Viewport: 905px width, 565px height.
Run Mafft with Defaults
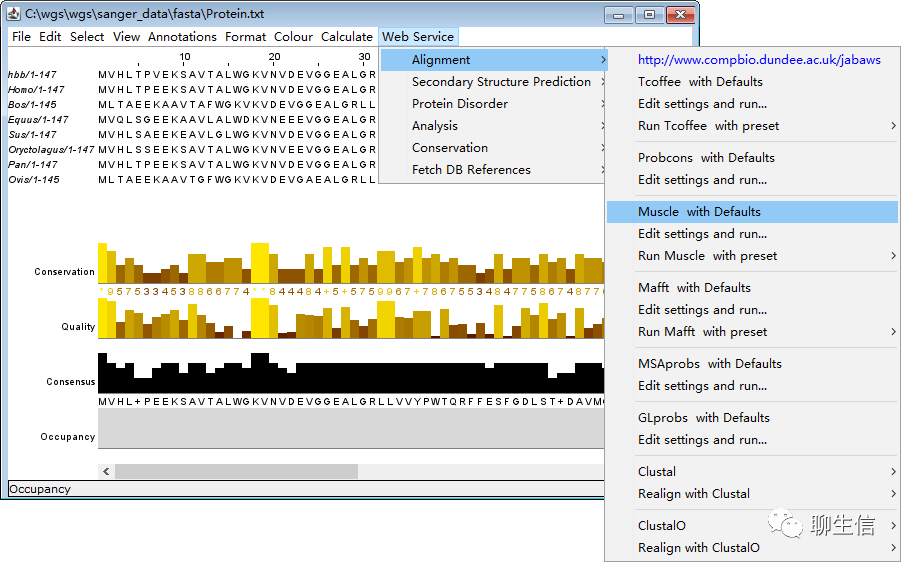753,287
